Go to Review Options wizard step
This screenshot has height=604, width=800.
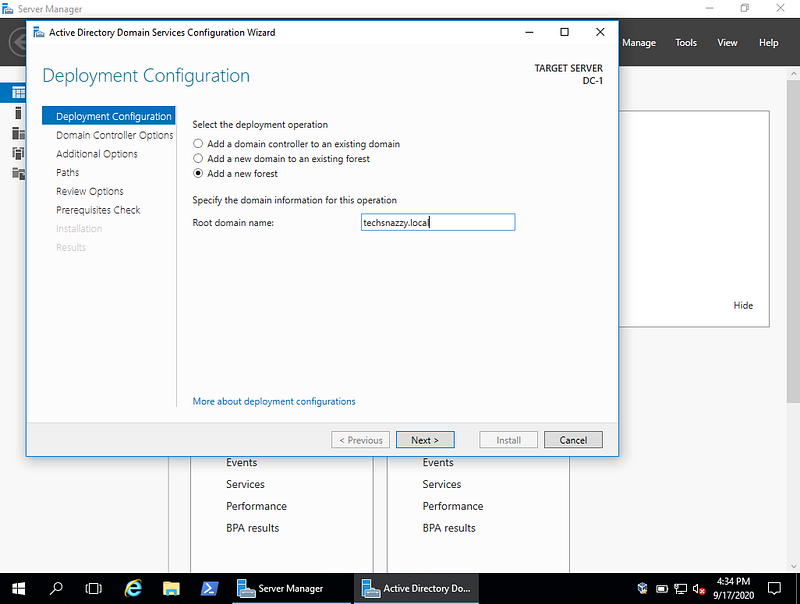(x=90, y=191)
